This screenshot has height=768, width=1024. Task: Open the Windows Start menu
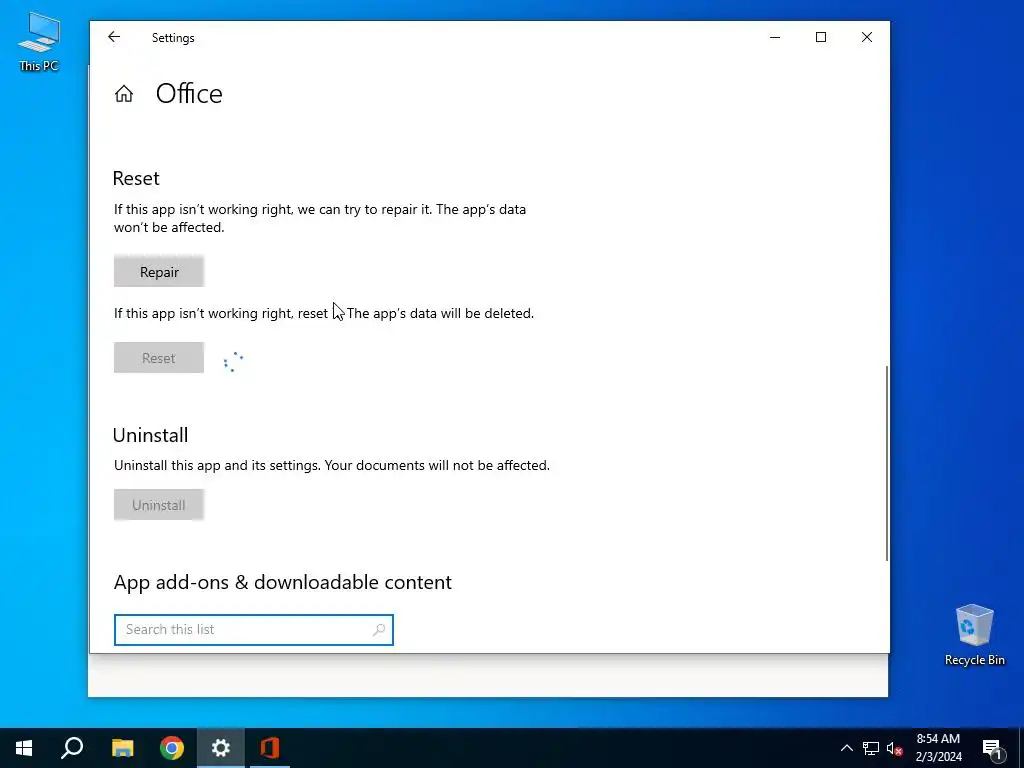pos(24,748)
